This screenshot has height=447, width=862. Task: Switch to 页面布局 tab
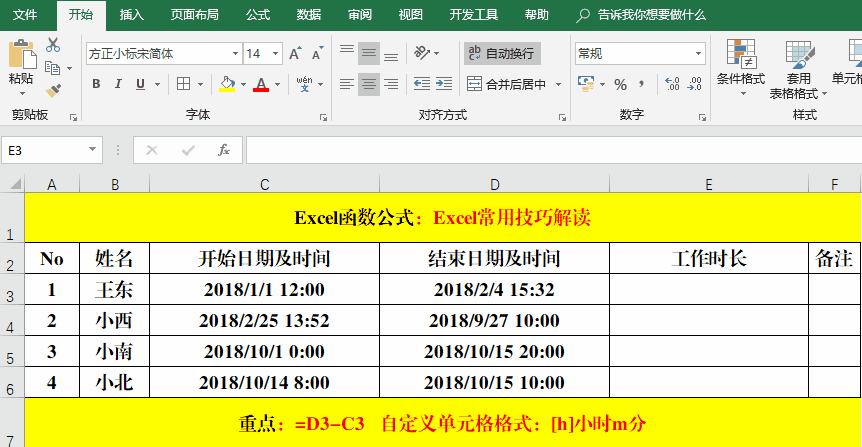pos(194,15)
